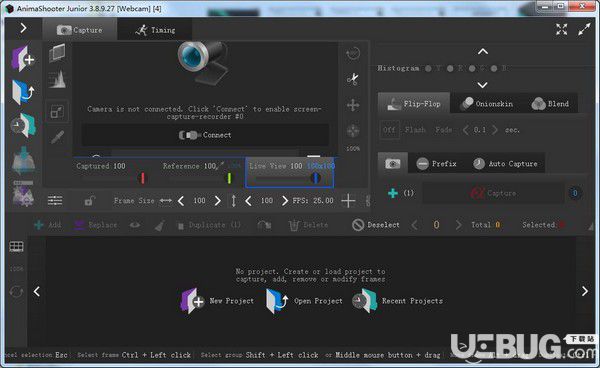Viewport: 600px width, 368px height.
Task: Switch to the Timing tab
Action: coord(155,30)
